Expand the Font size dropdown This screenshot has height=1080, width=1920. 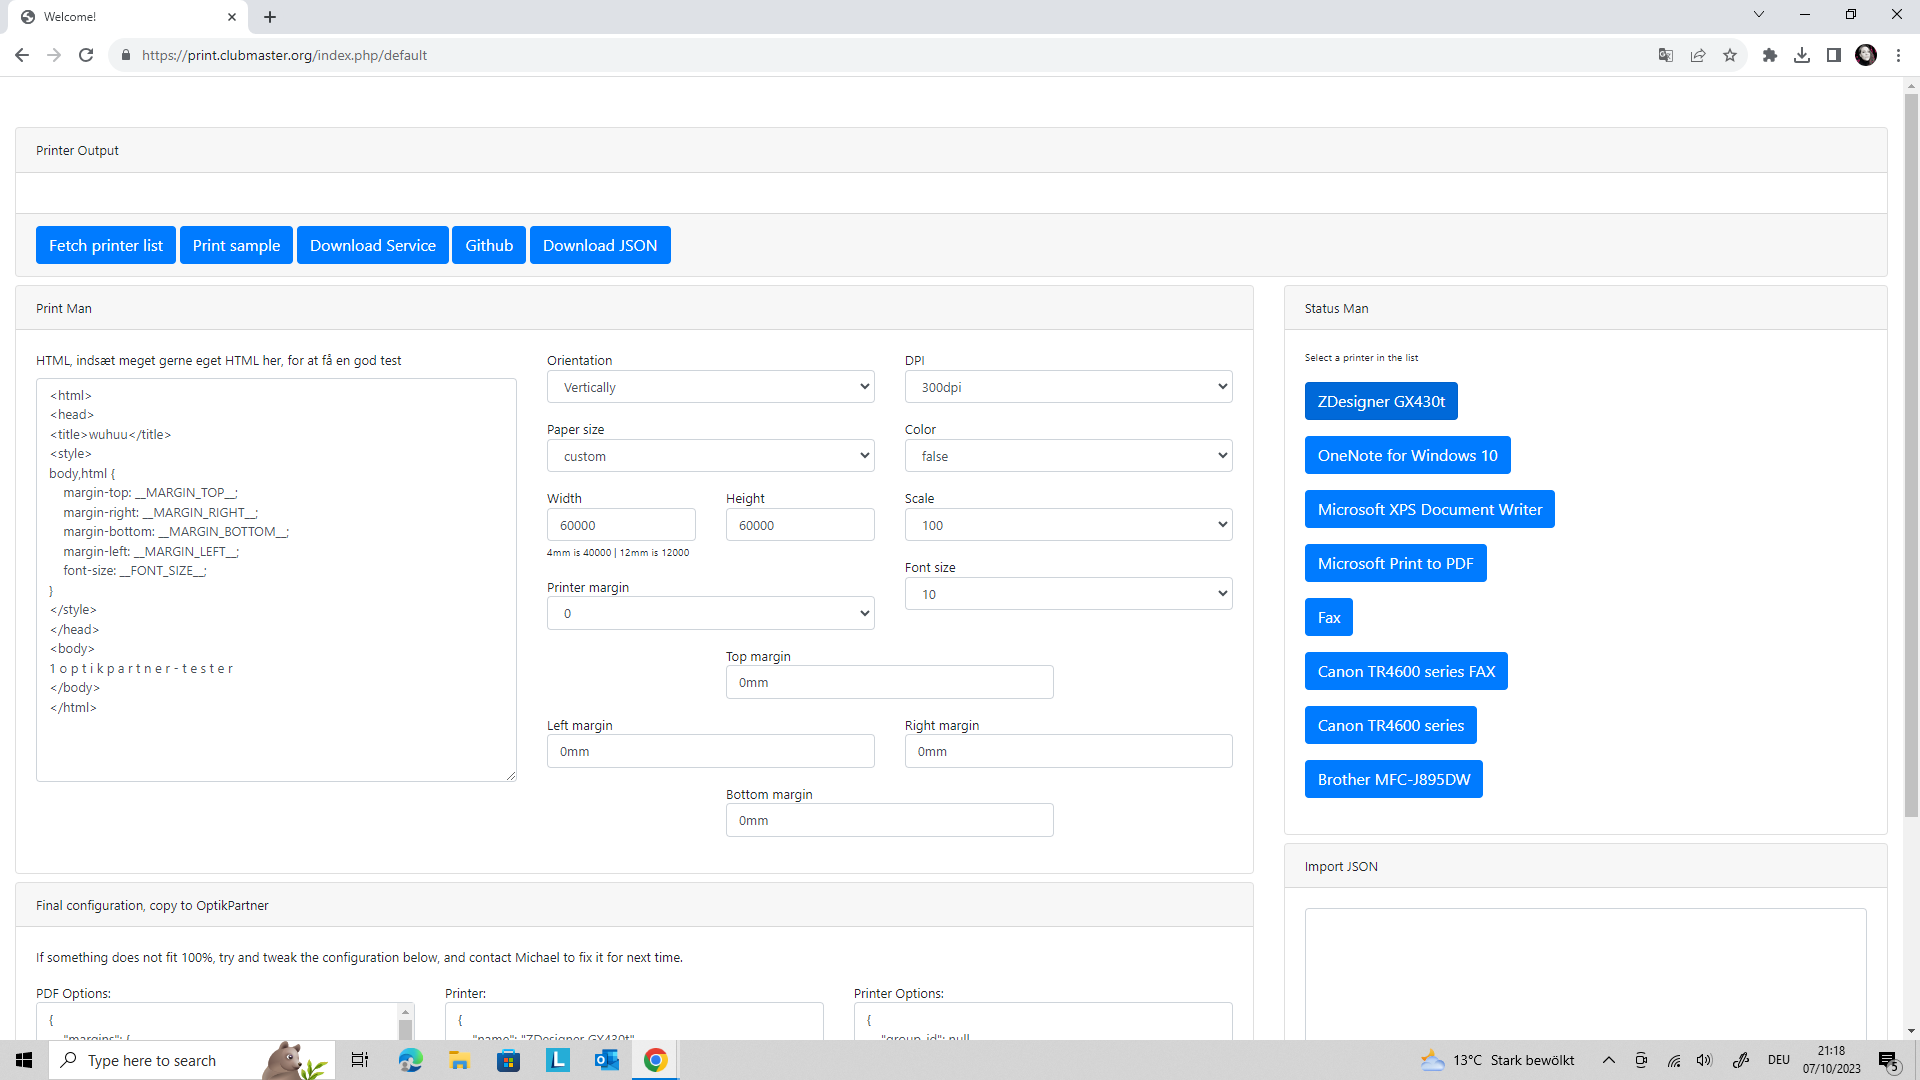pos(1068,594)
